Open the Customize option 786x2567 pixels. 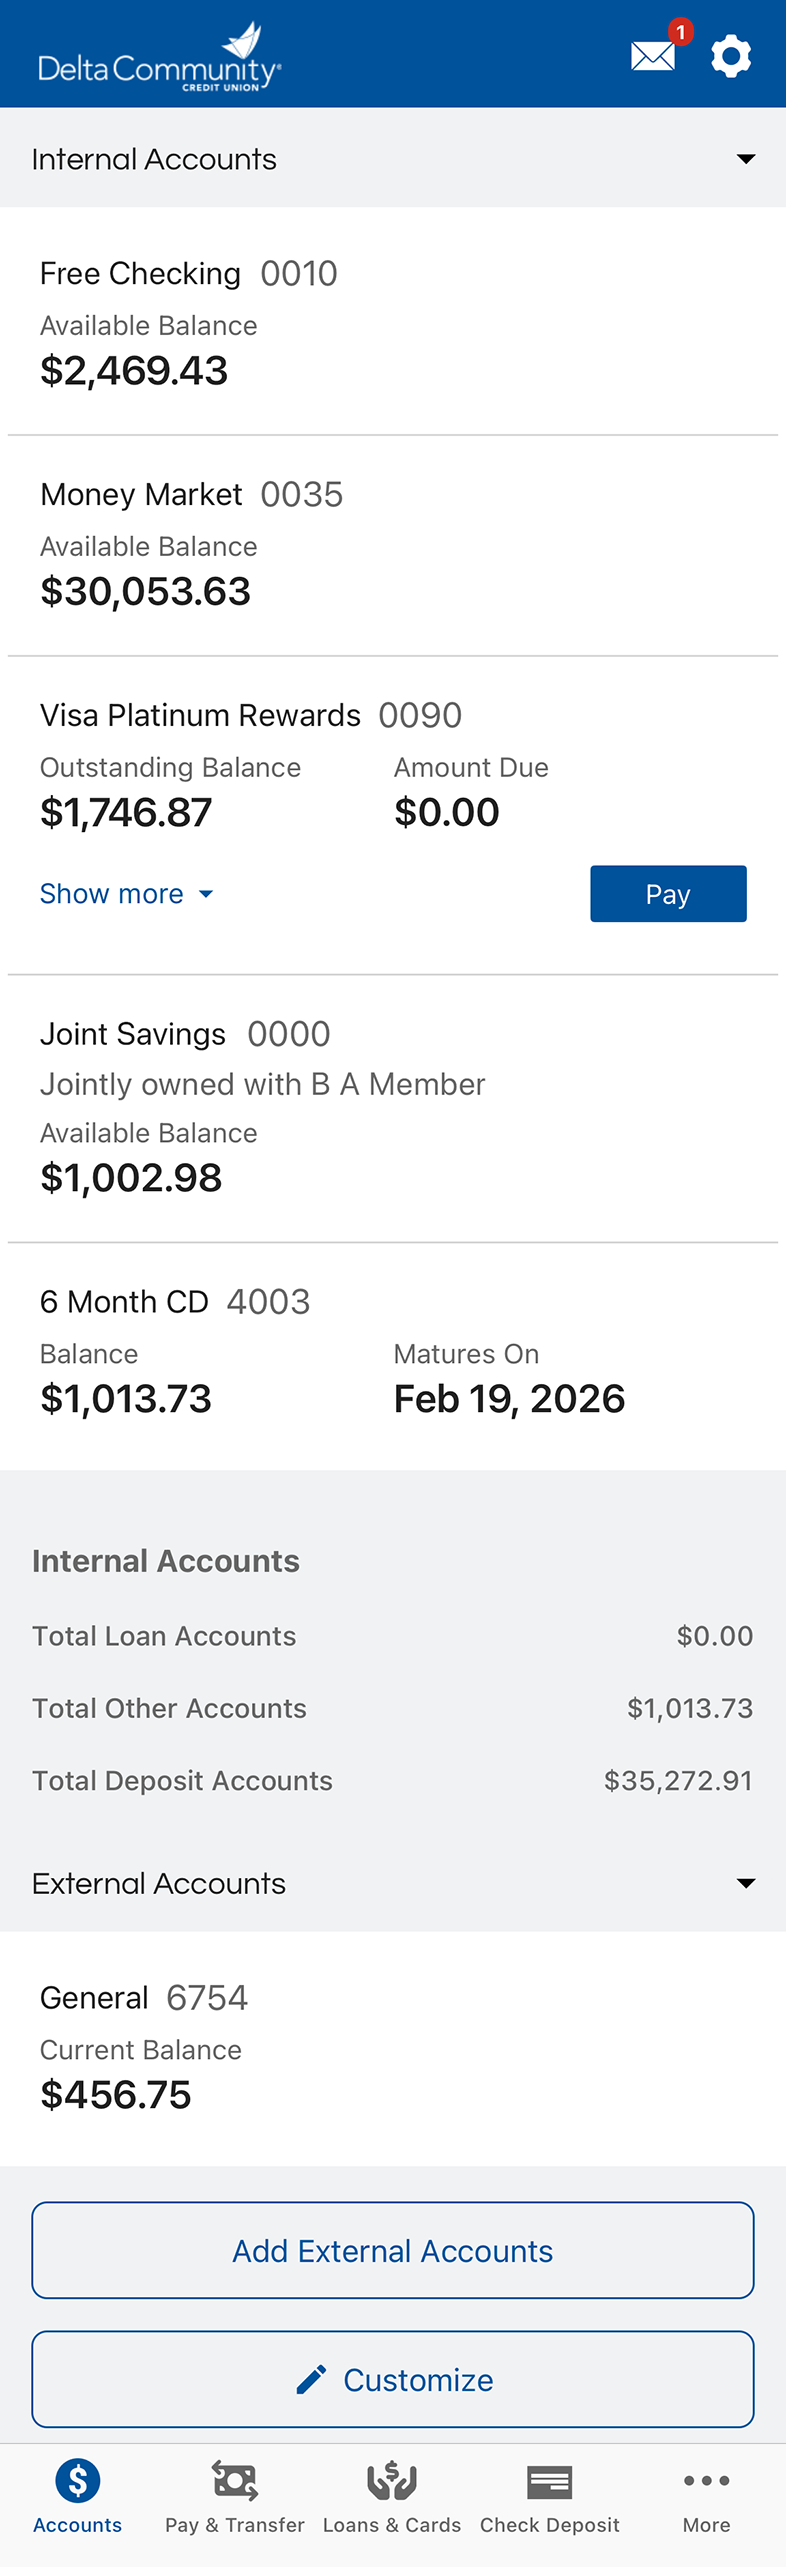tap(392, 2379)
